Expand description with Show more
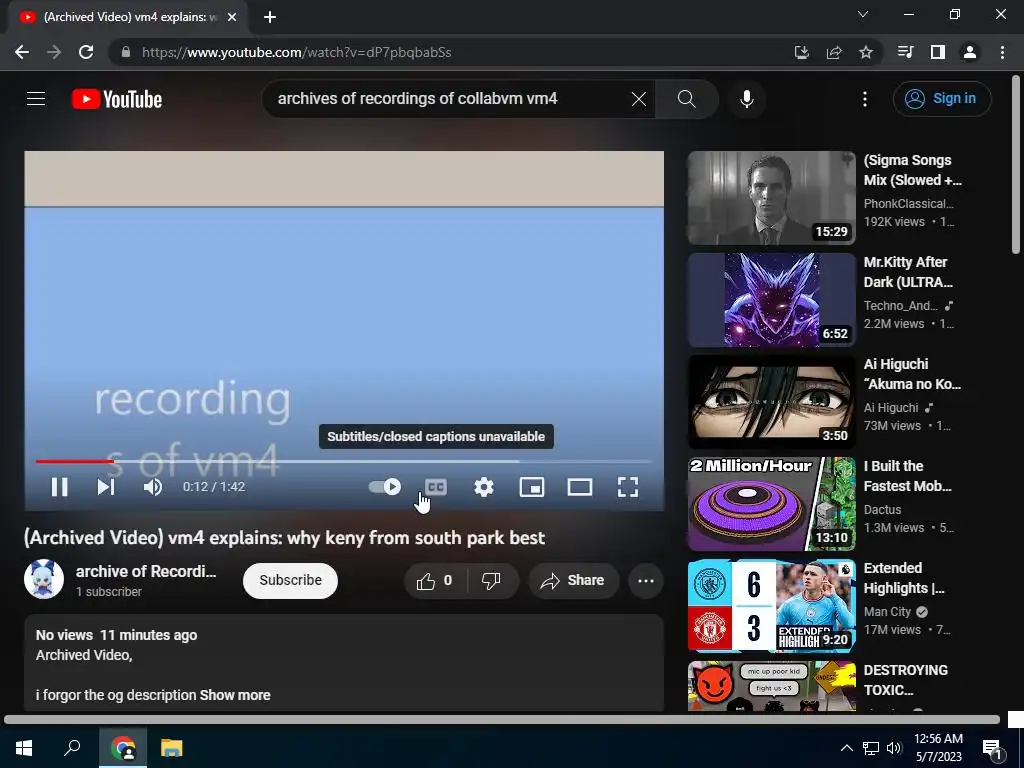The width and height of the screenshot is (1024, 768). pyautogui.click(x=235, y=695)
